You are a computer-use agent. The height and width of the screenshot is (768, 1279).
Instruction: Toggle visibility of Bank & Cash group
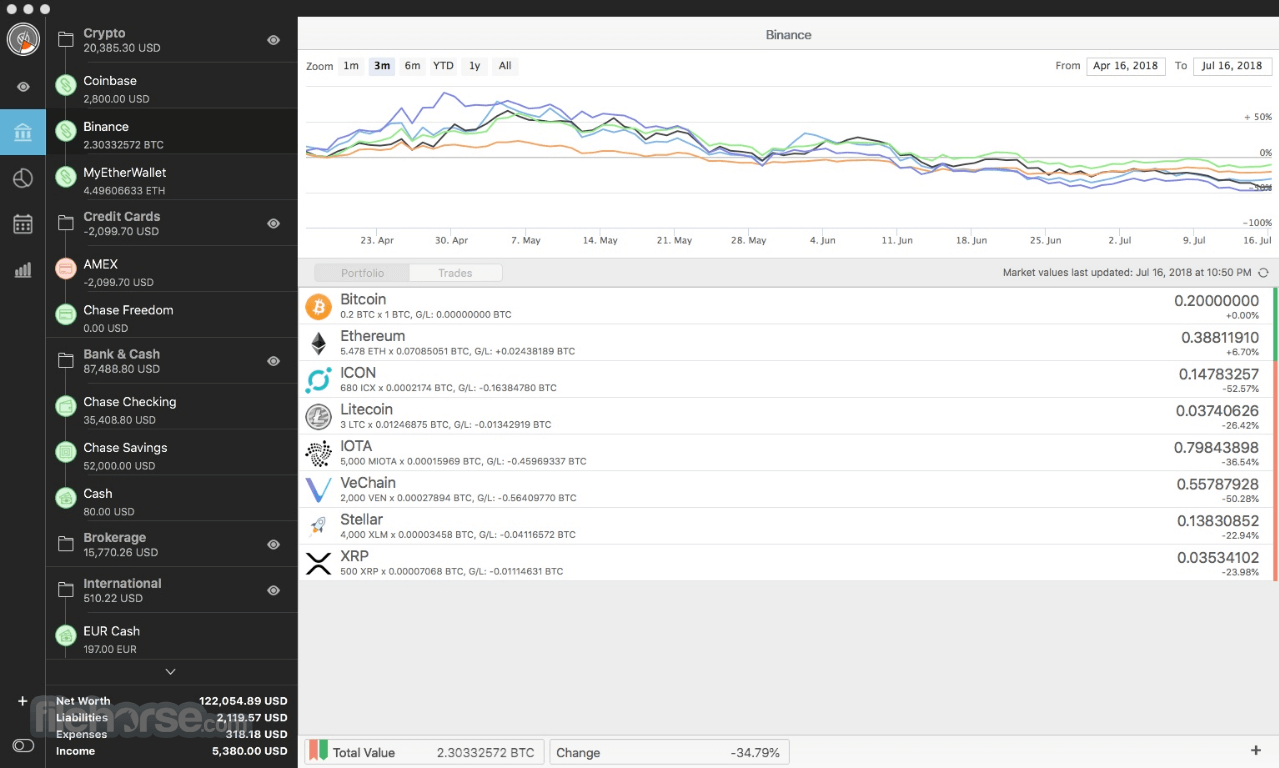click(273, 361)
